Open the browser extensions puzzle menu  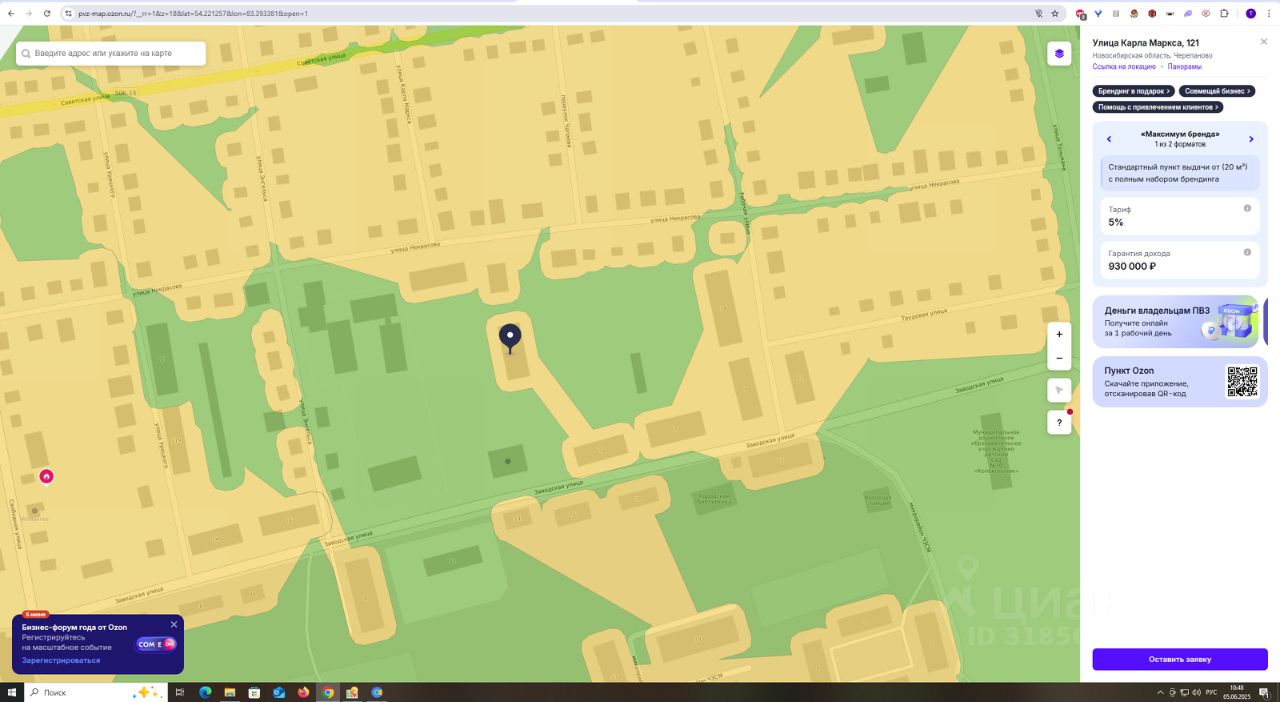click(x=1224, y=13)
